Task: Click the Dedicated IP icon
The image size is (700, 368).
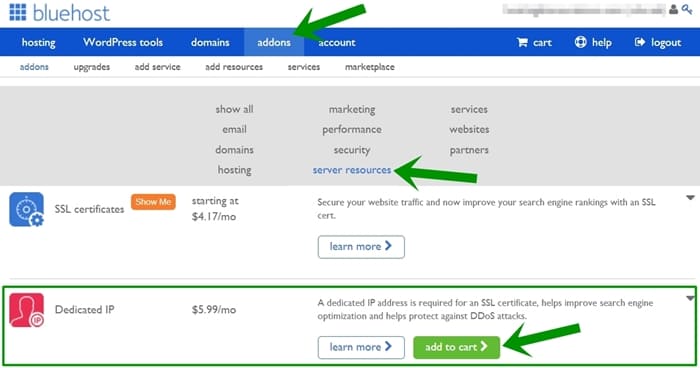Action: (26, 310)
